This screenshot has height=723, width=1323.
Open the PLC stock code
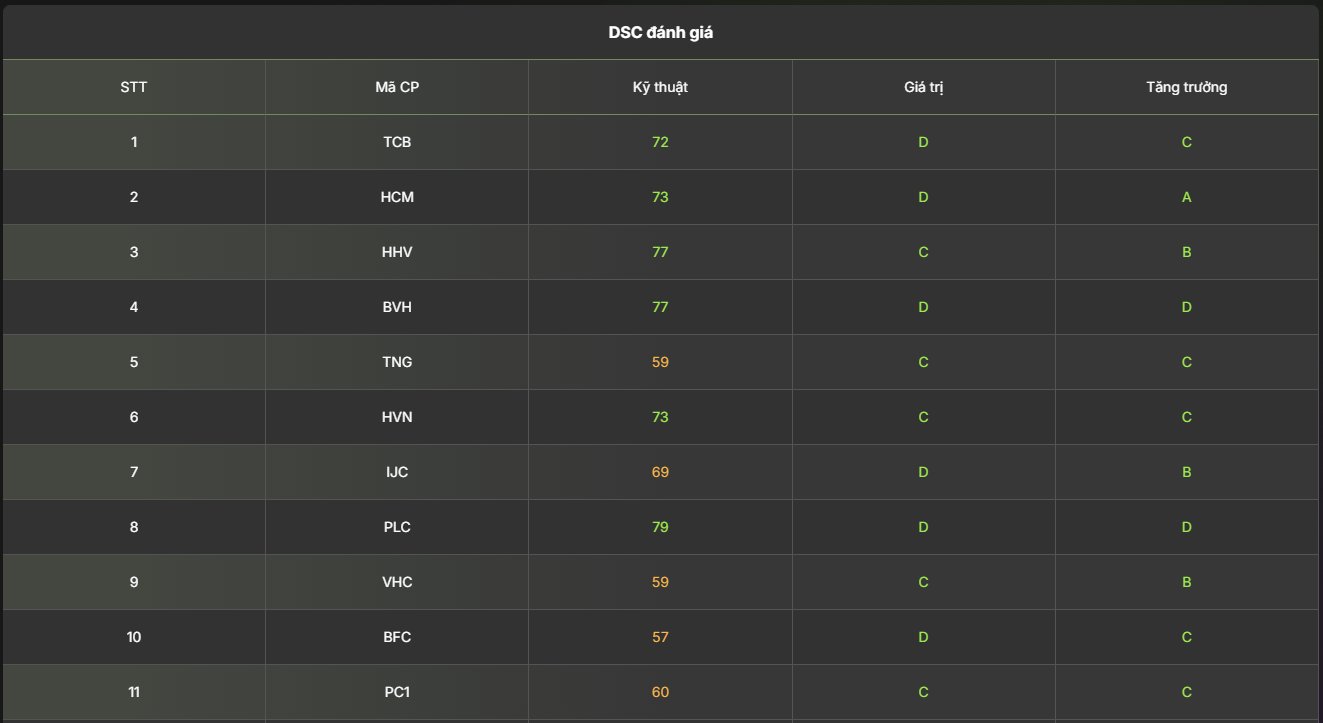[397, 527]
